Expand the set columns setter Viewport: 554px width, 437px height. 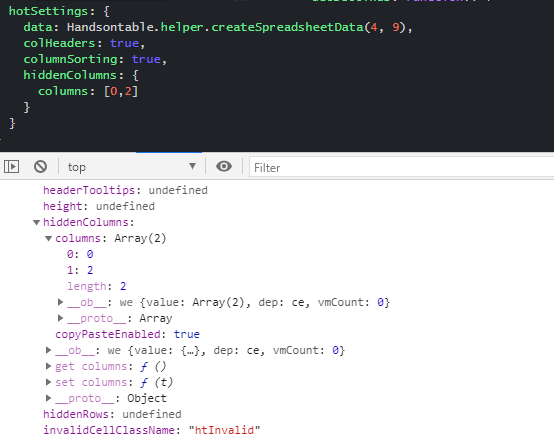48,382
